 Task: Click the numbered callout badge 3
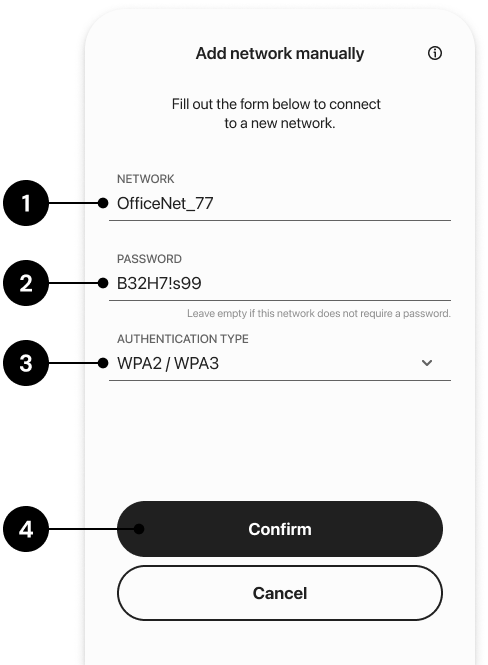click(26, 363)
